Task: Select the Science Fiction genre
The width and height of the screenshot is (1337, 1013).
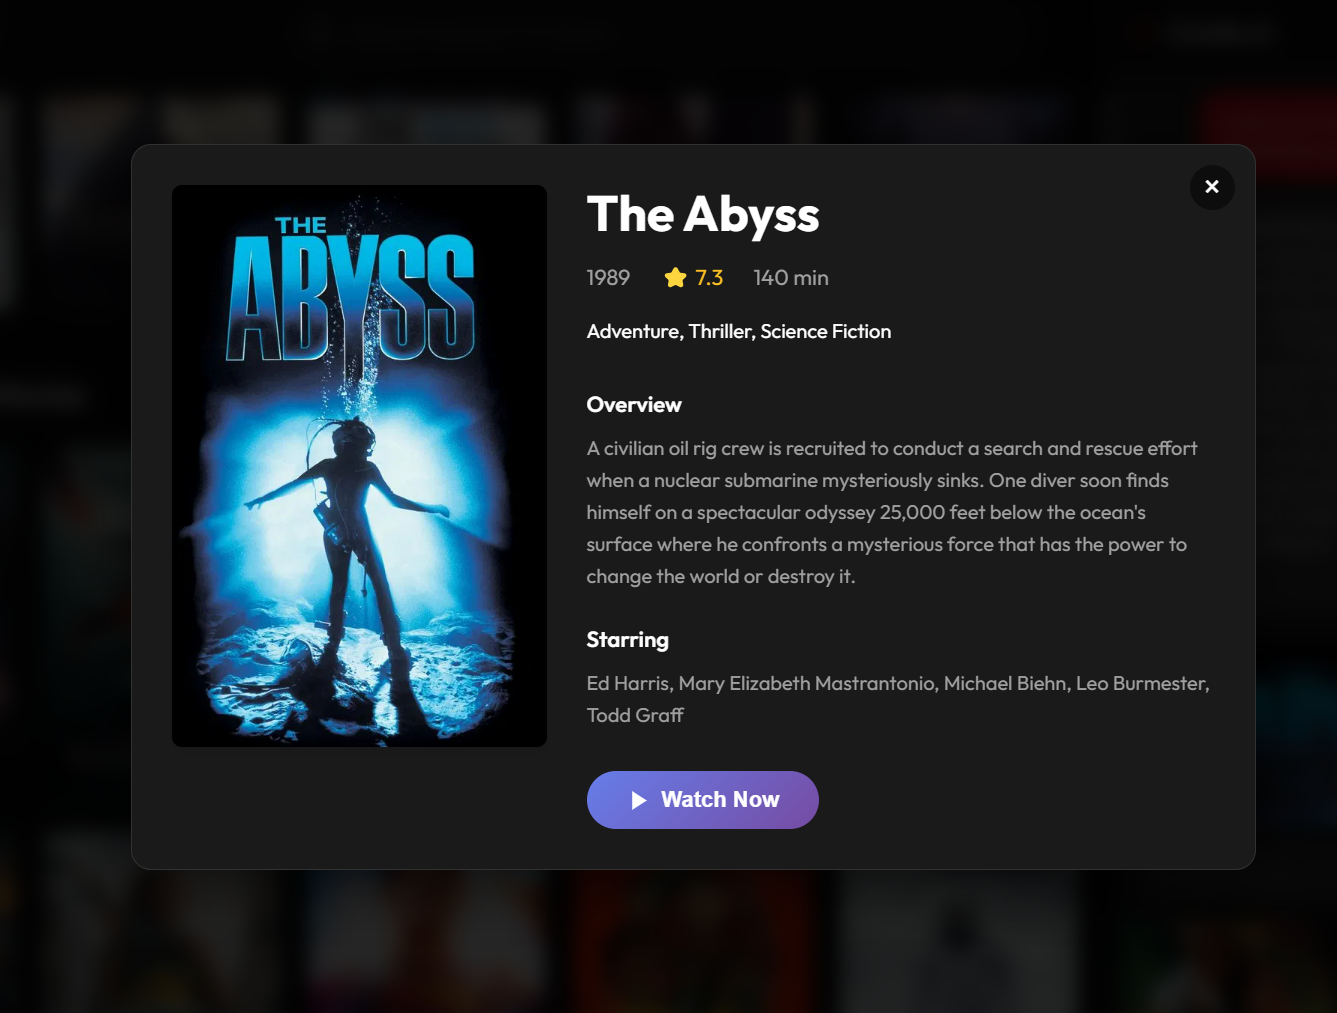Action: point(826,332)
